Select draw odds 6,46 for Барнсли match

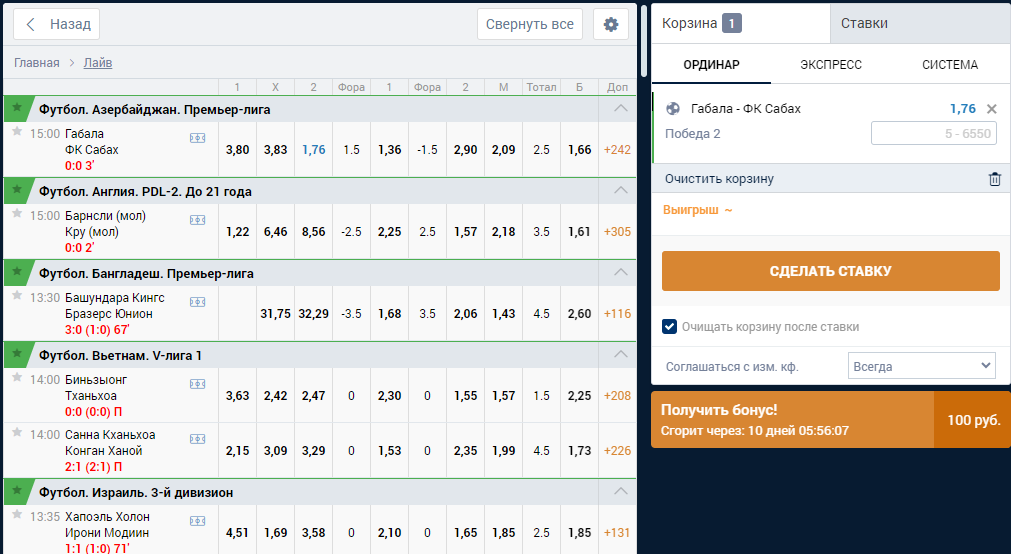point(275,232)
